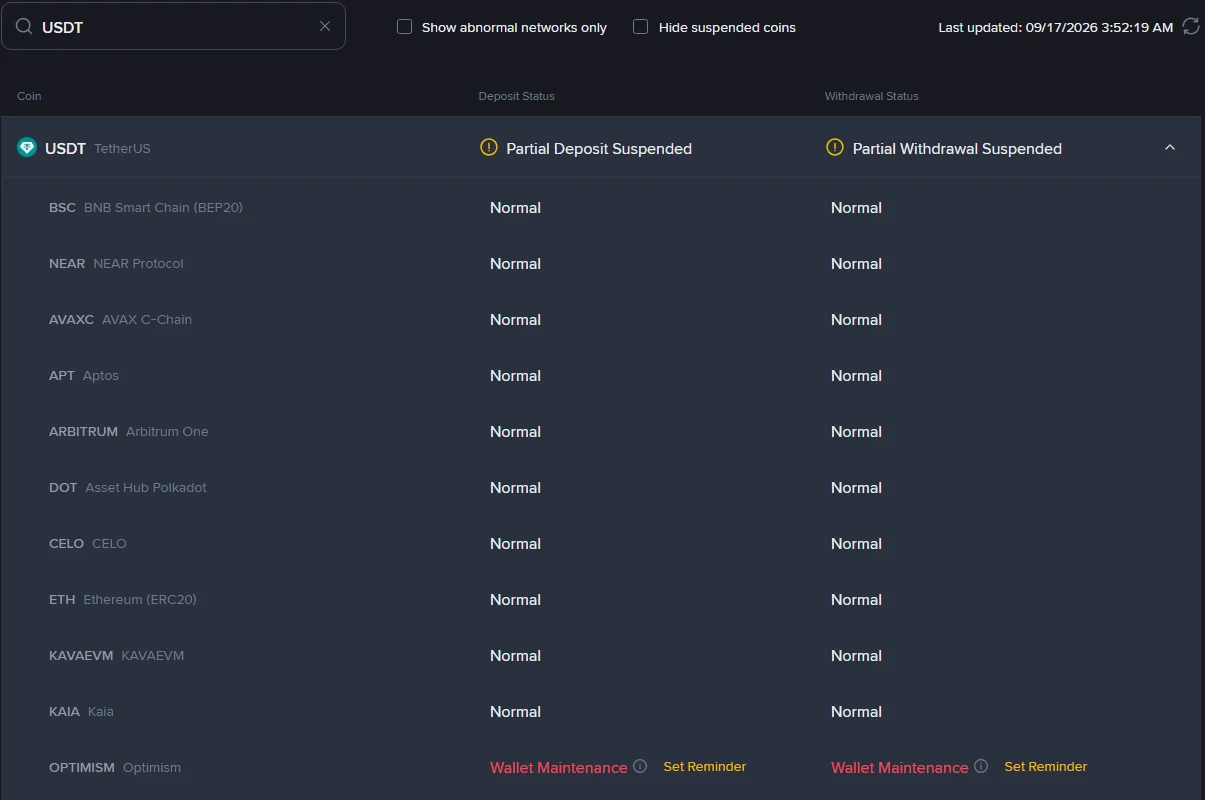This screenshot has width=1205, height=800.
Task: Refresh the last updated status
Action: [1191, 27]
